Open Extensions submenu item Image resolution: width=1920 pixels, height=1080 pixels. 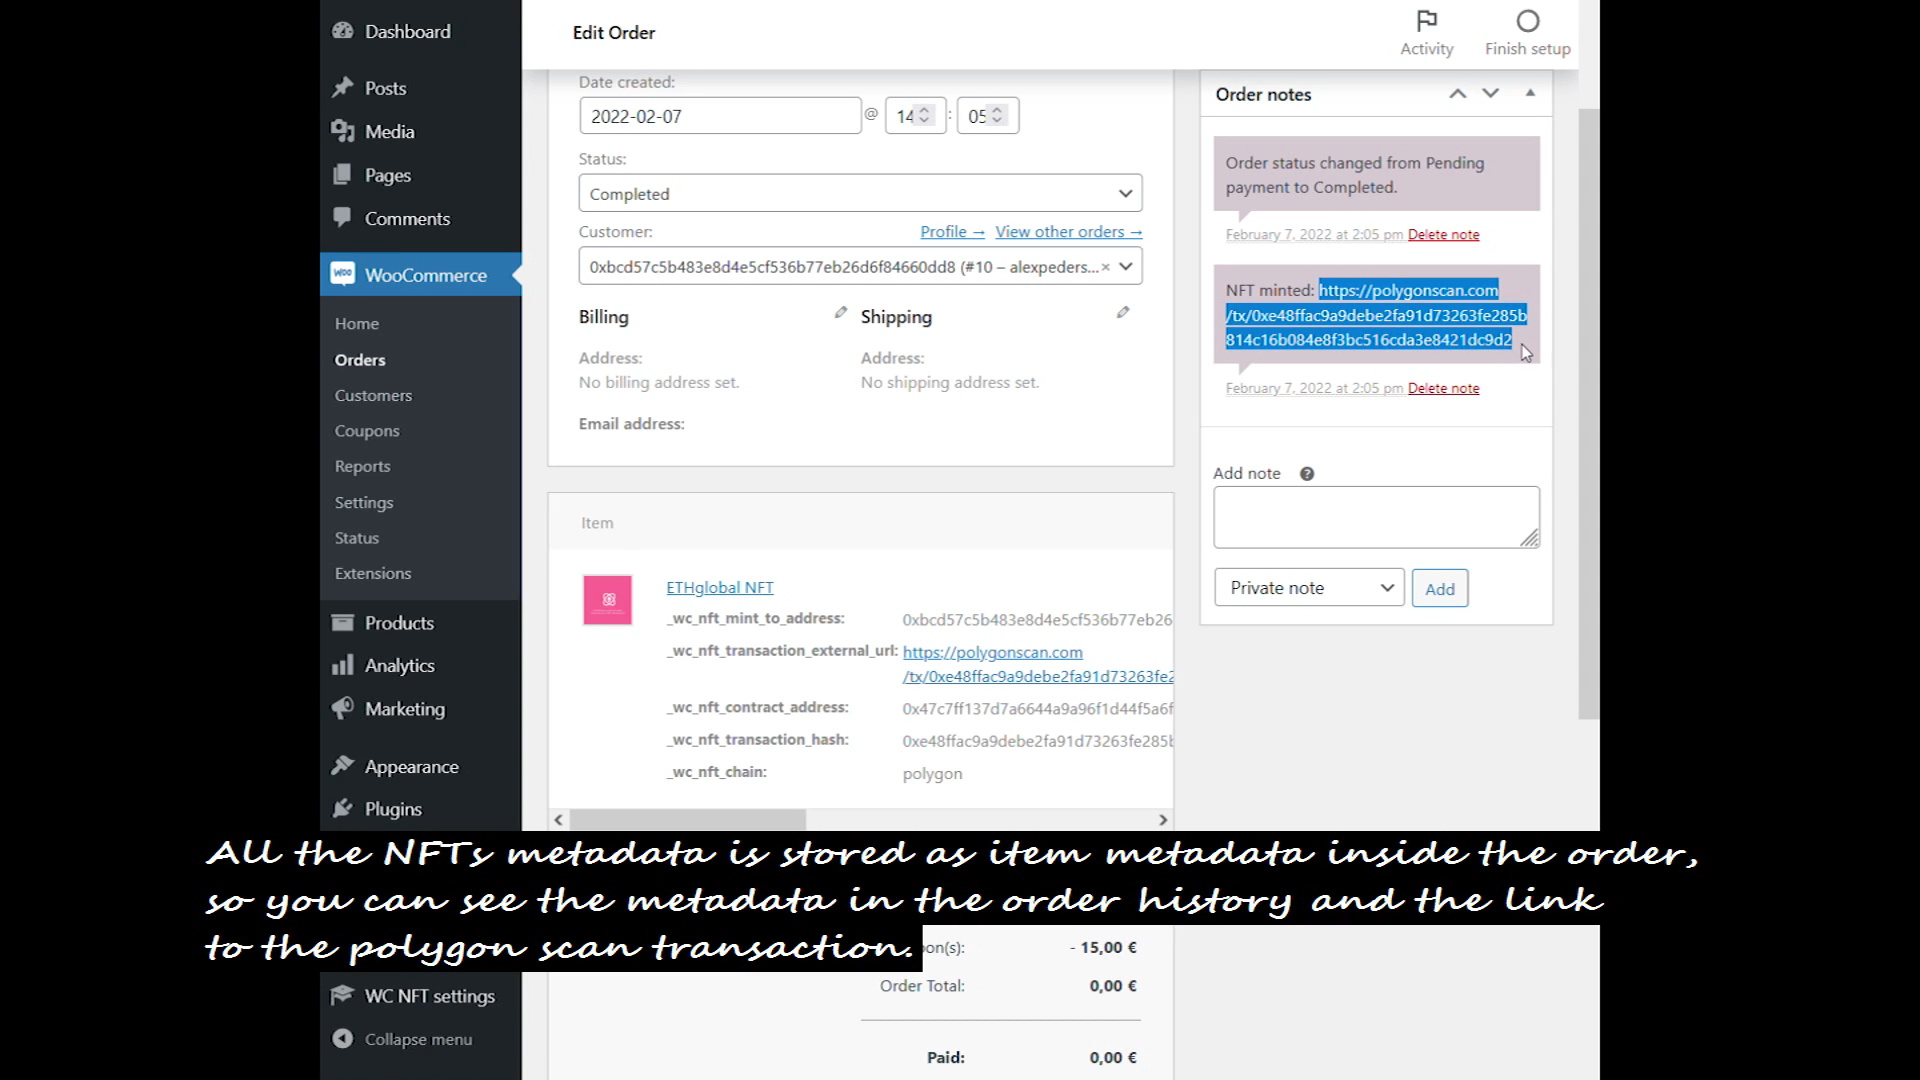click(373, 573)
